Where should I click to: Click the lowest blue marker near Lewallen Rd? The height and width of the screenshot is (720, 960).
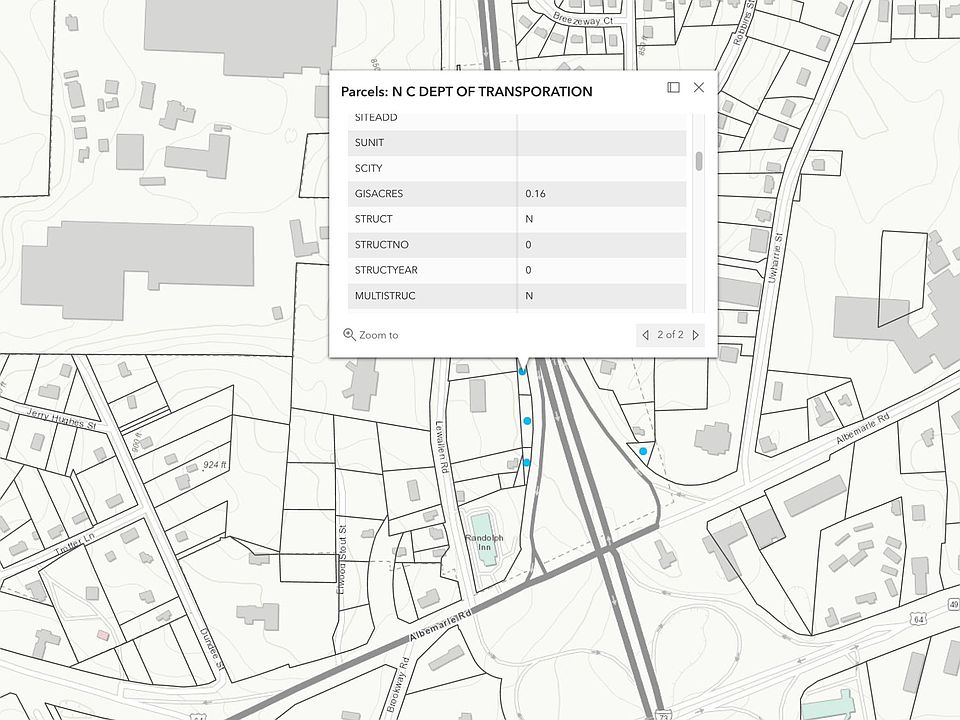click(x=527, y=462)
